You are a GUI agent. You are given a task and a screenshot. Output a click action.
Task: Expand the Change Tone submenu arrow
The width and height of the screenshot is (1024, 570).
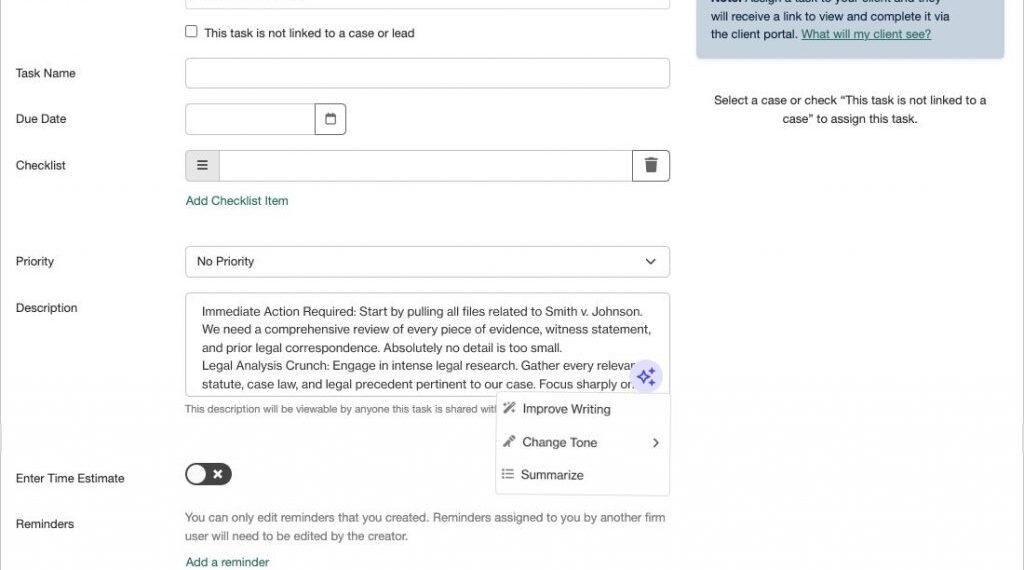[655, 443]
